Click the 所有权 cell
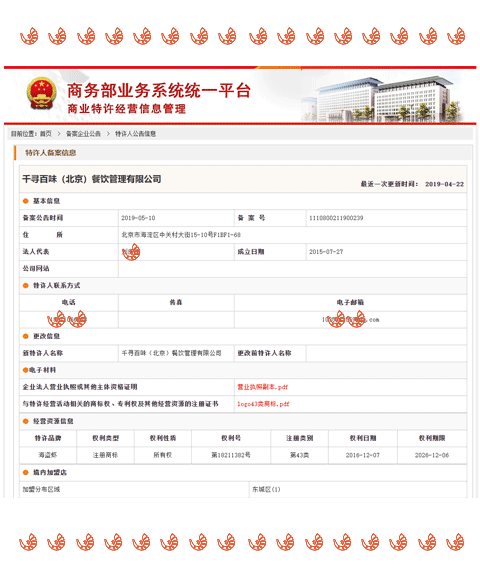Viewport: 480px width, 580px height. tap(163, 455)
